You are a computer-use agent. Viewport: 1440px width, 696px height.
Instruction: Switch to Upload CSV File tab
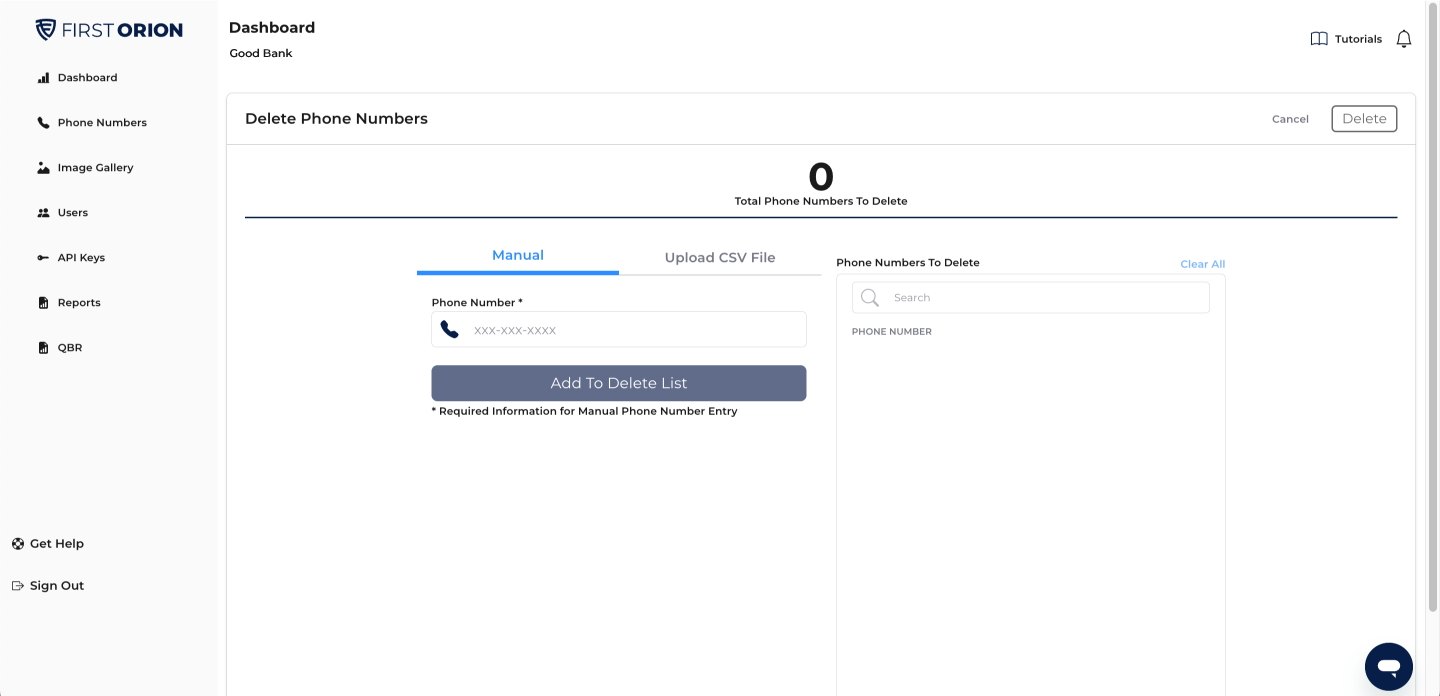(720, 258)
